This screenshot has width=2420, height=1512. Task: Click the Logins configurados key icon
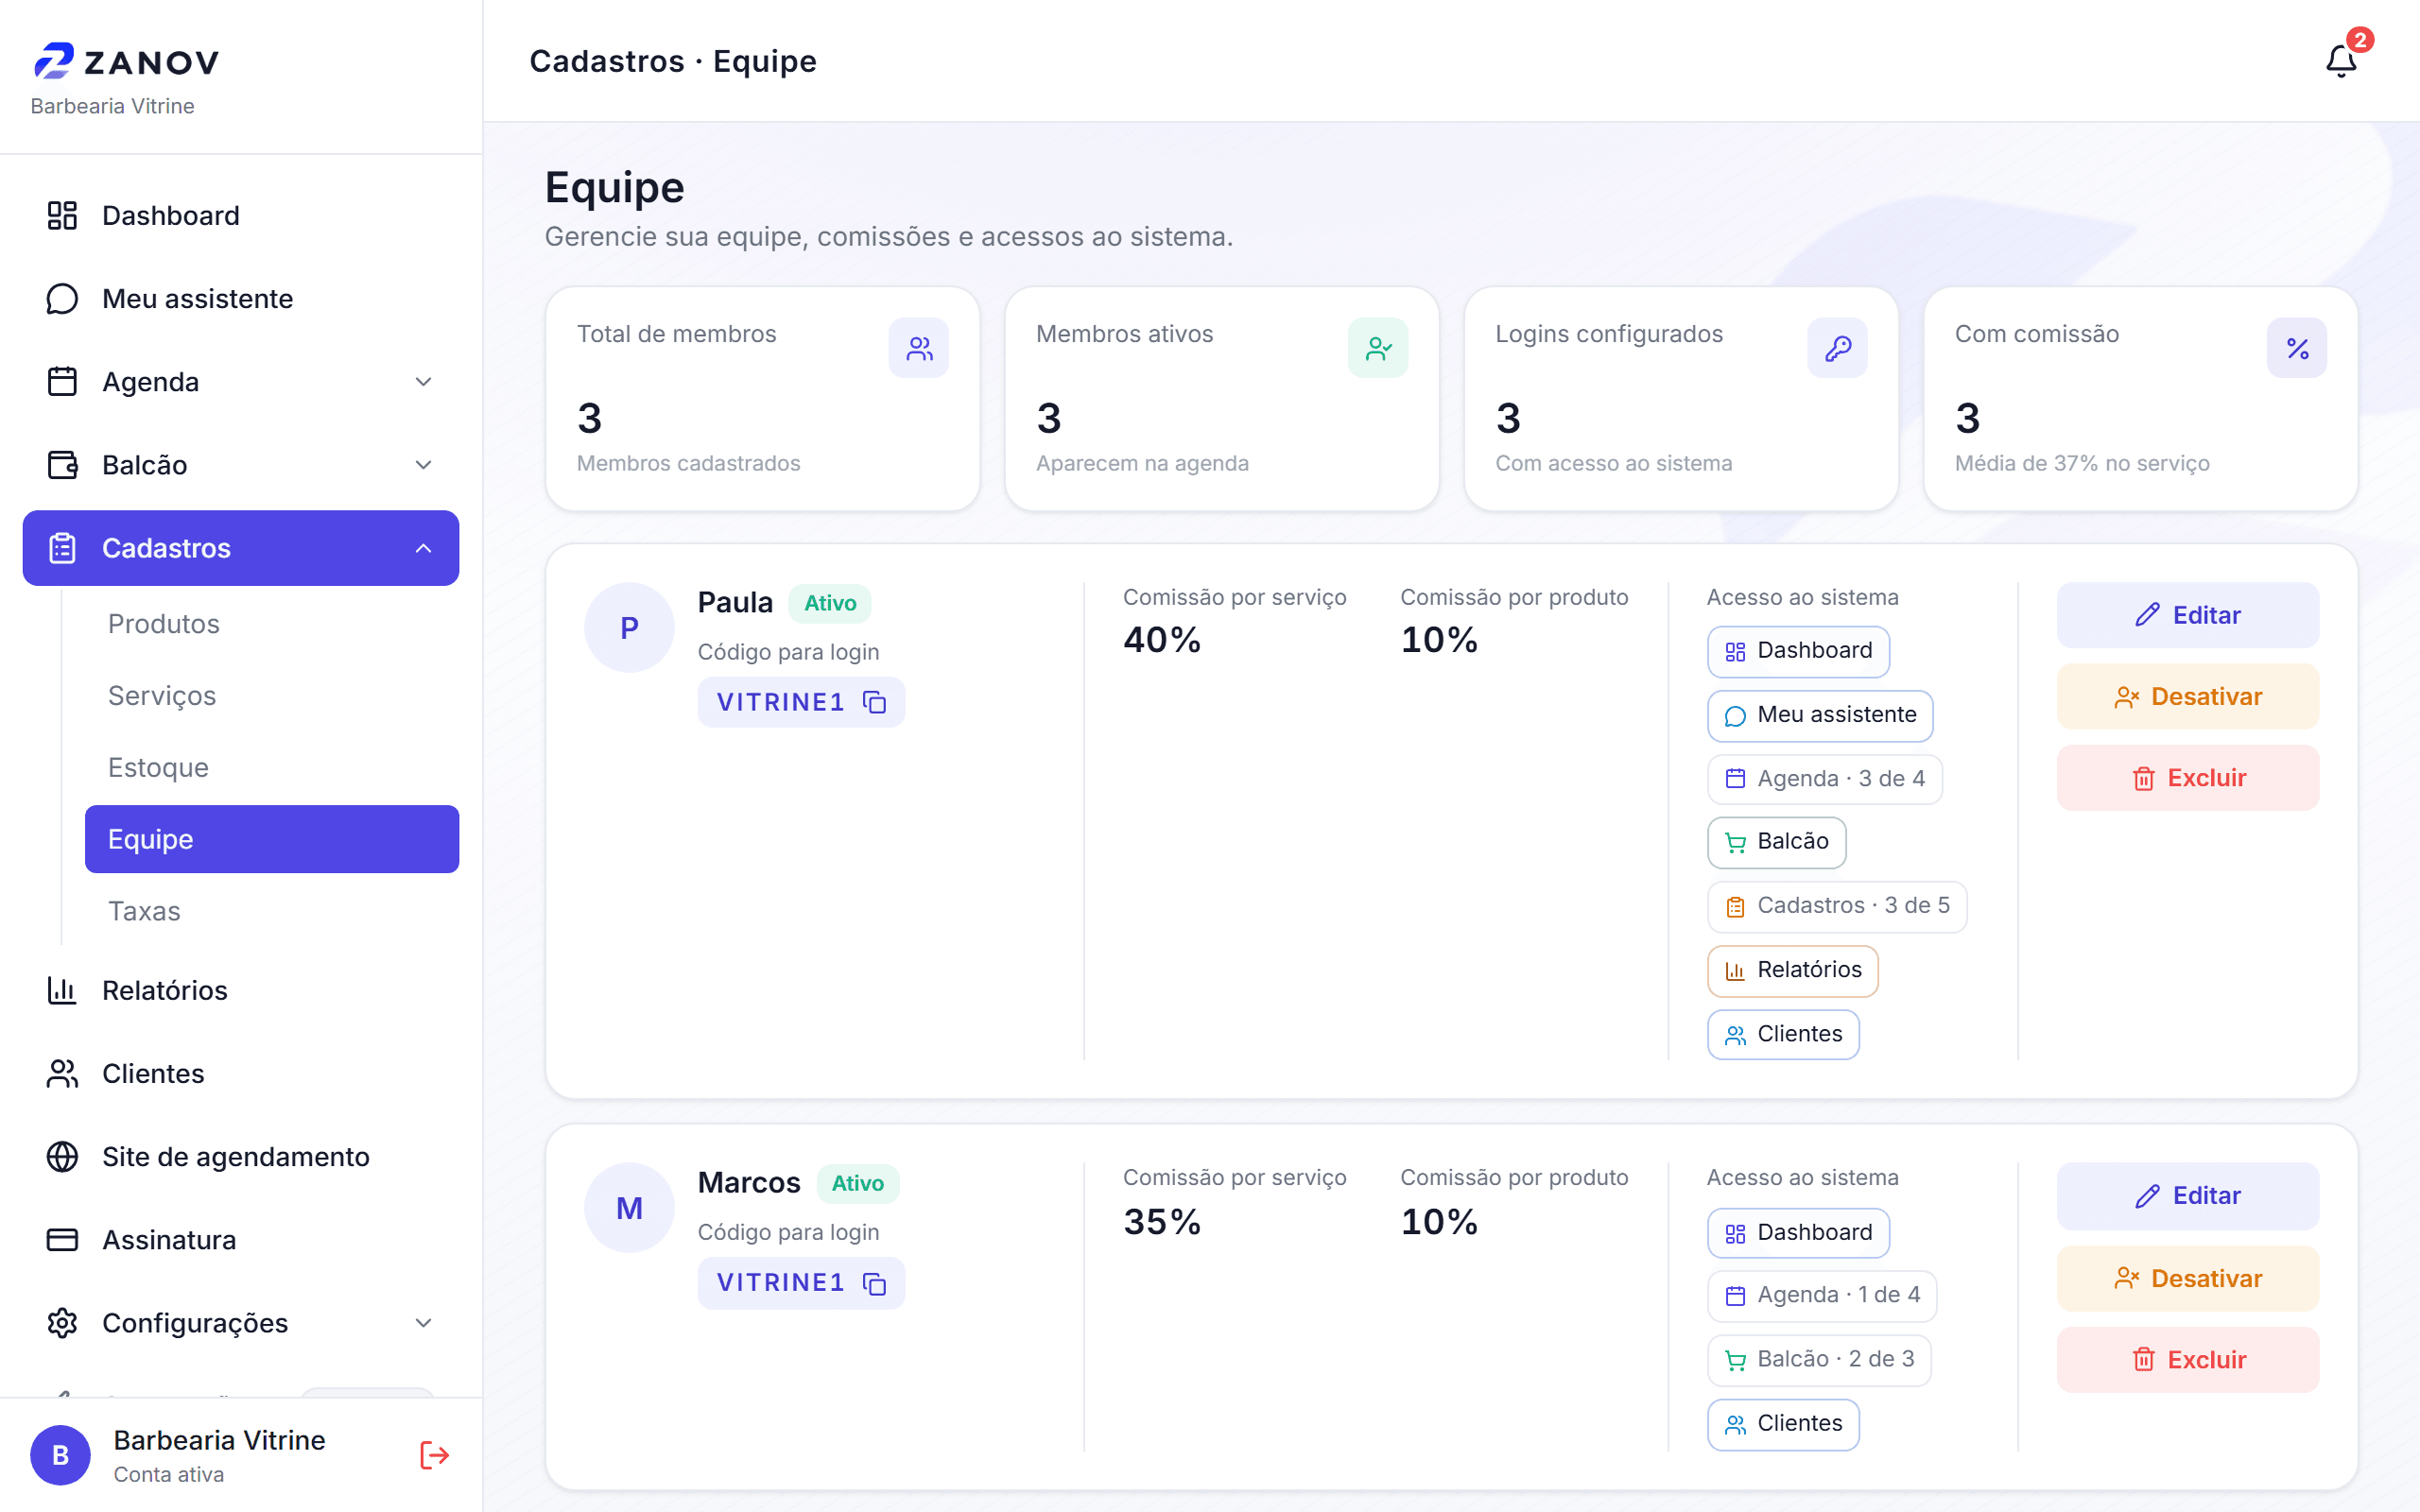coord(1838,348)
